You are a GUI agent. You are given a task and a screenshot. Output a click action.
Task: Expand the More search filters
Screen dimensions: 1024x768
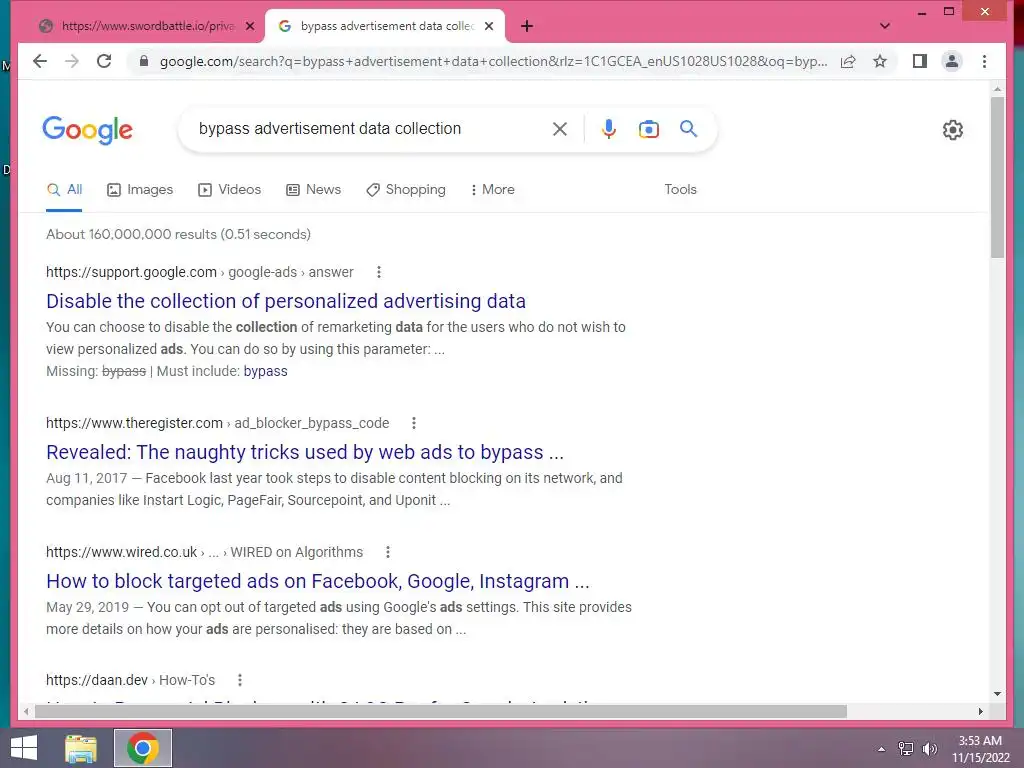(x=492, y=189)
